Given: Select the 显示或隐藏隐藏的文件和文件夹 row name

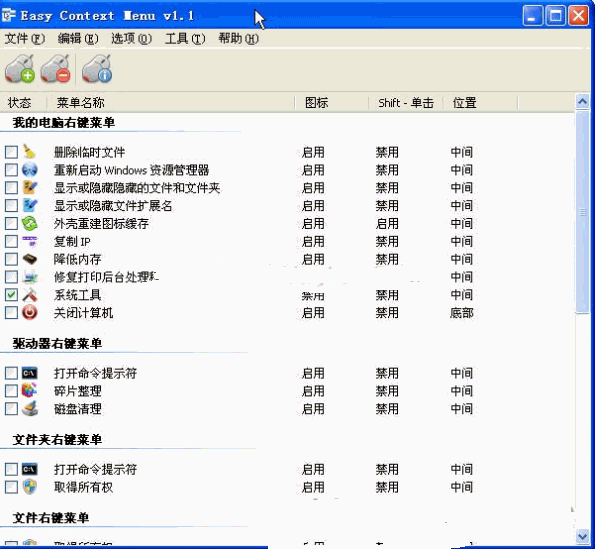Looking at the screenshot, I should pos(137,188).
